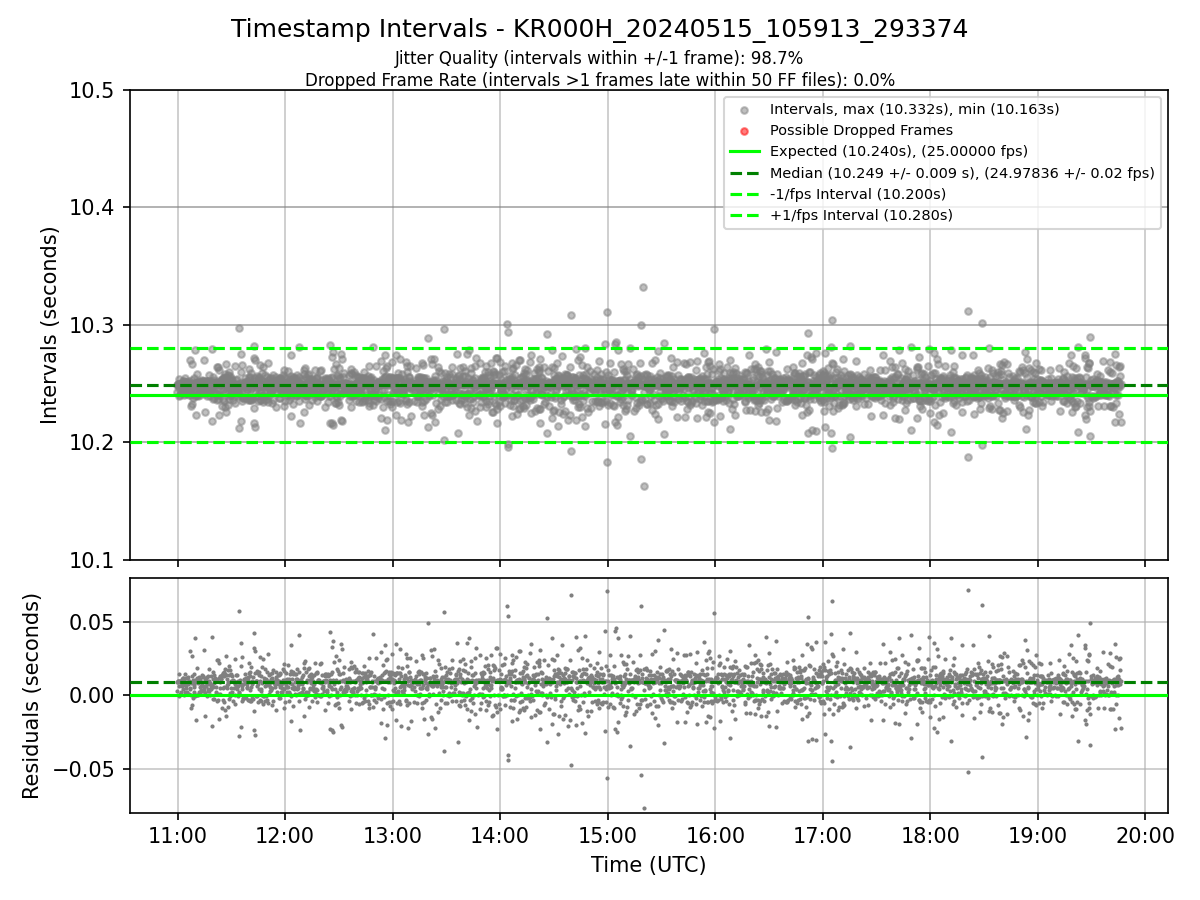Click legend entry 'Median (10.249 +/- 0.009 s)'
1200x900 pixels.
tap(962, 173)
